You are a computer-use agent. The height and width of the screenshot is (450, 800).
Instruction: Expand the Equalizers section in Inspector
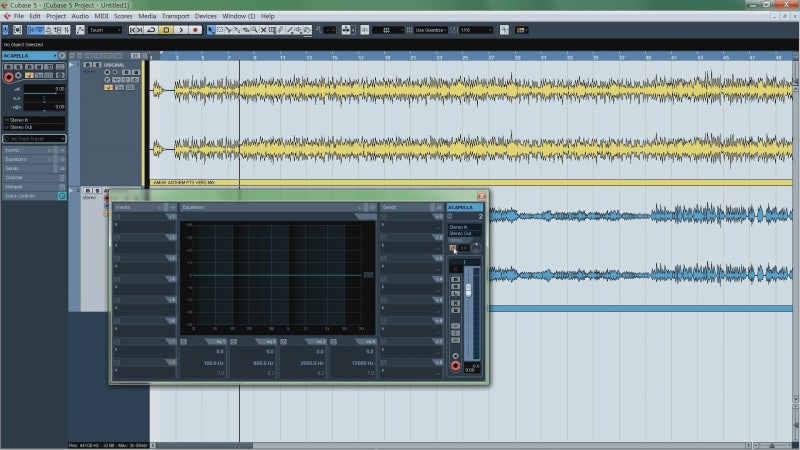[34, 160]
